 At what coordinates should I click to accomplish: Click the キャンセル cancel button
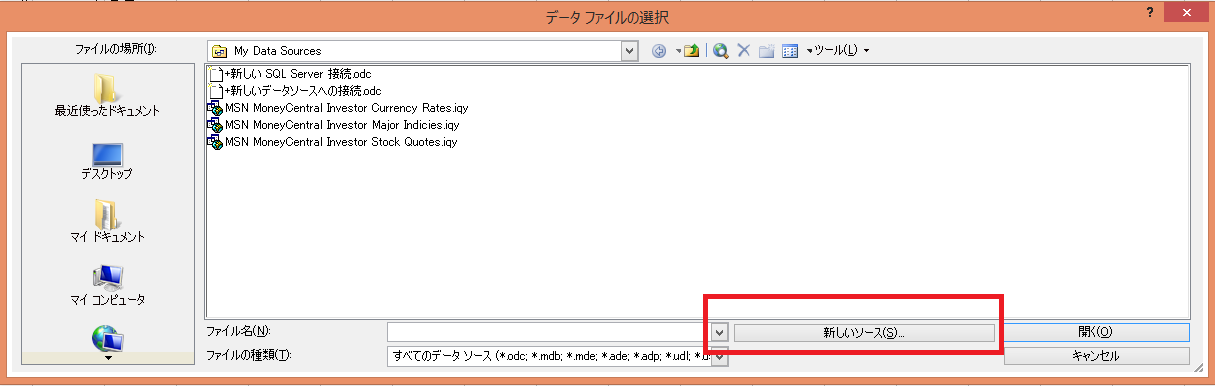click(1096, 356)
